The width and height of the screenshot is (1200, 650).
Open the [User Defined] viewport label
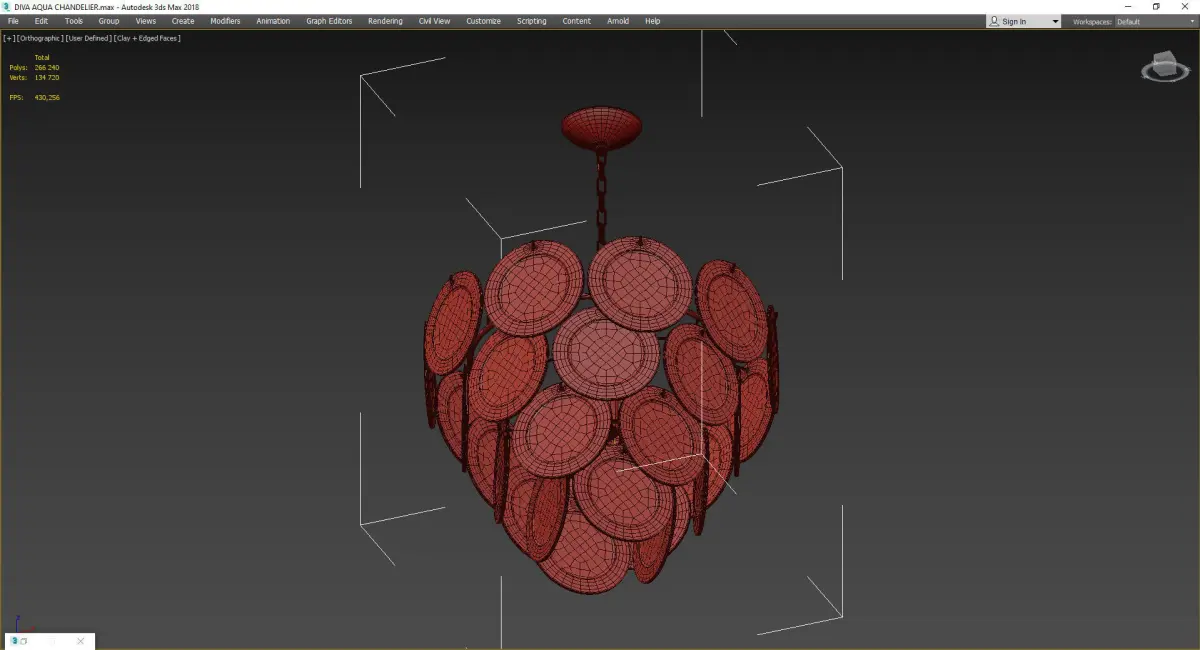[x=89, y=38]
